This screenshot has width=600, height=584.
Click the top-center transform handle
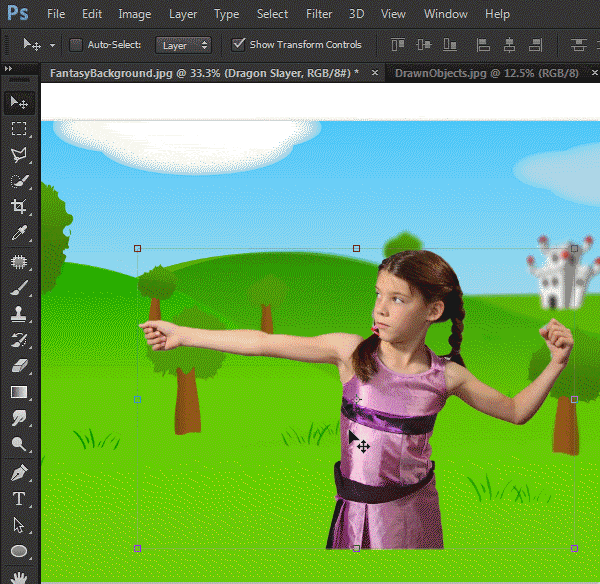(x=356, y=249)
